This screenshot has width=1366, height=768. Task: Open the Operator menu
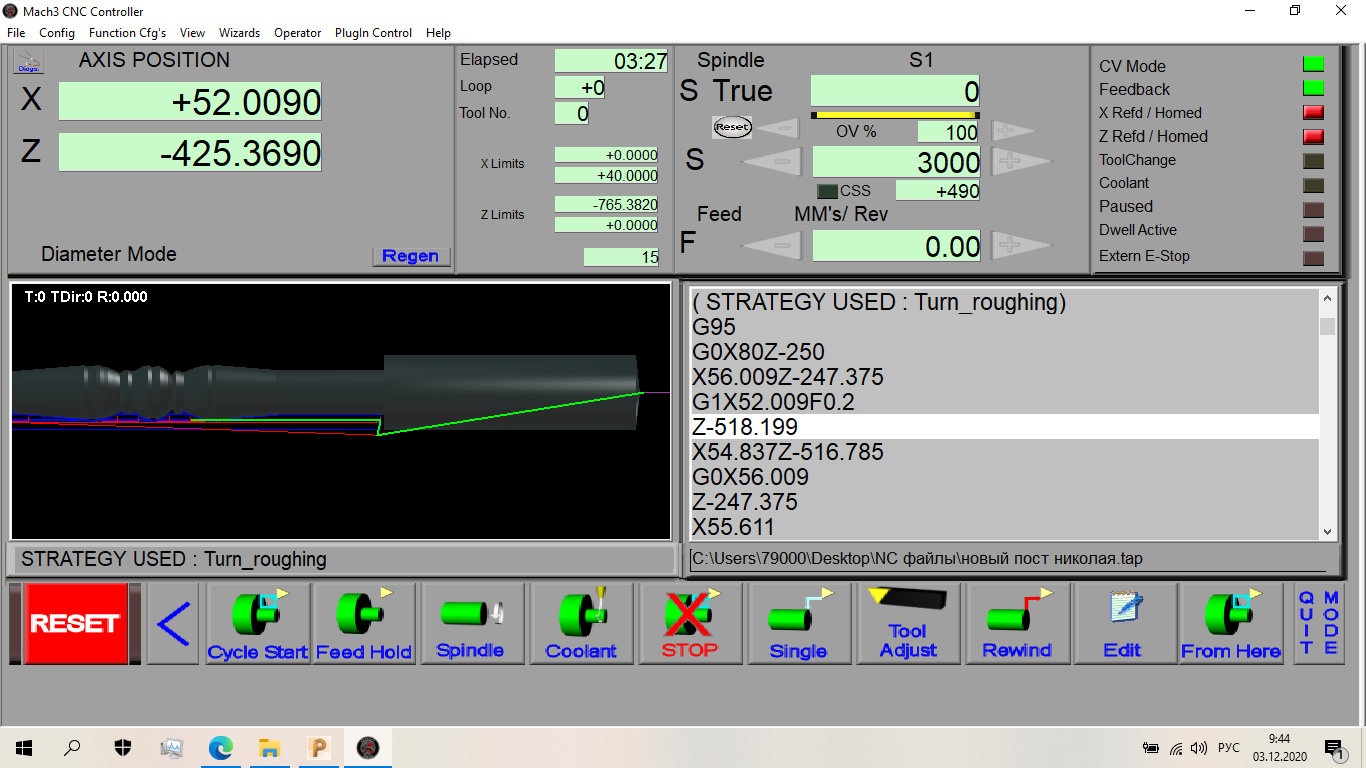298,33
